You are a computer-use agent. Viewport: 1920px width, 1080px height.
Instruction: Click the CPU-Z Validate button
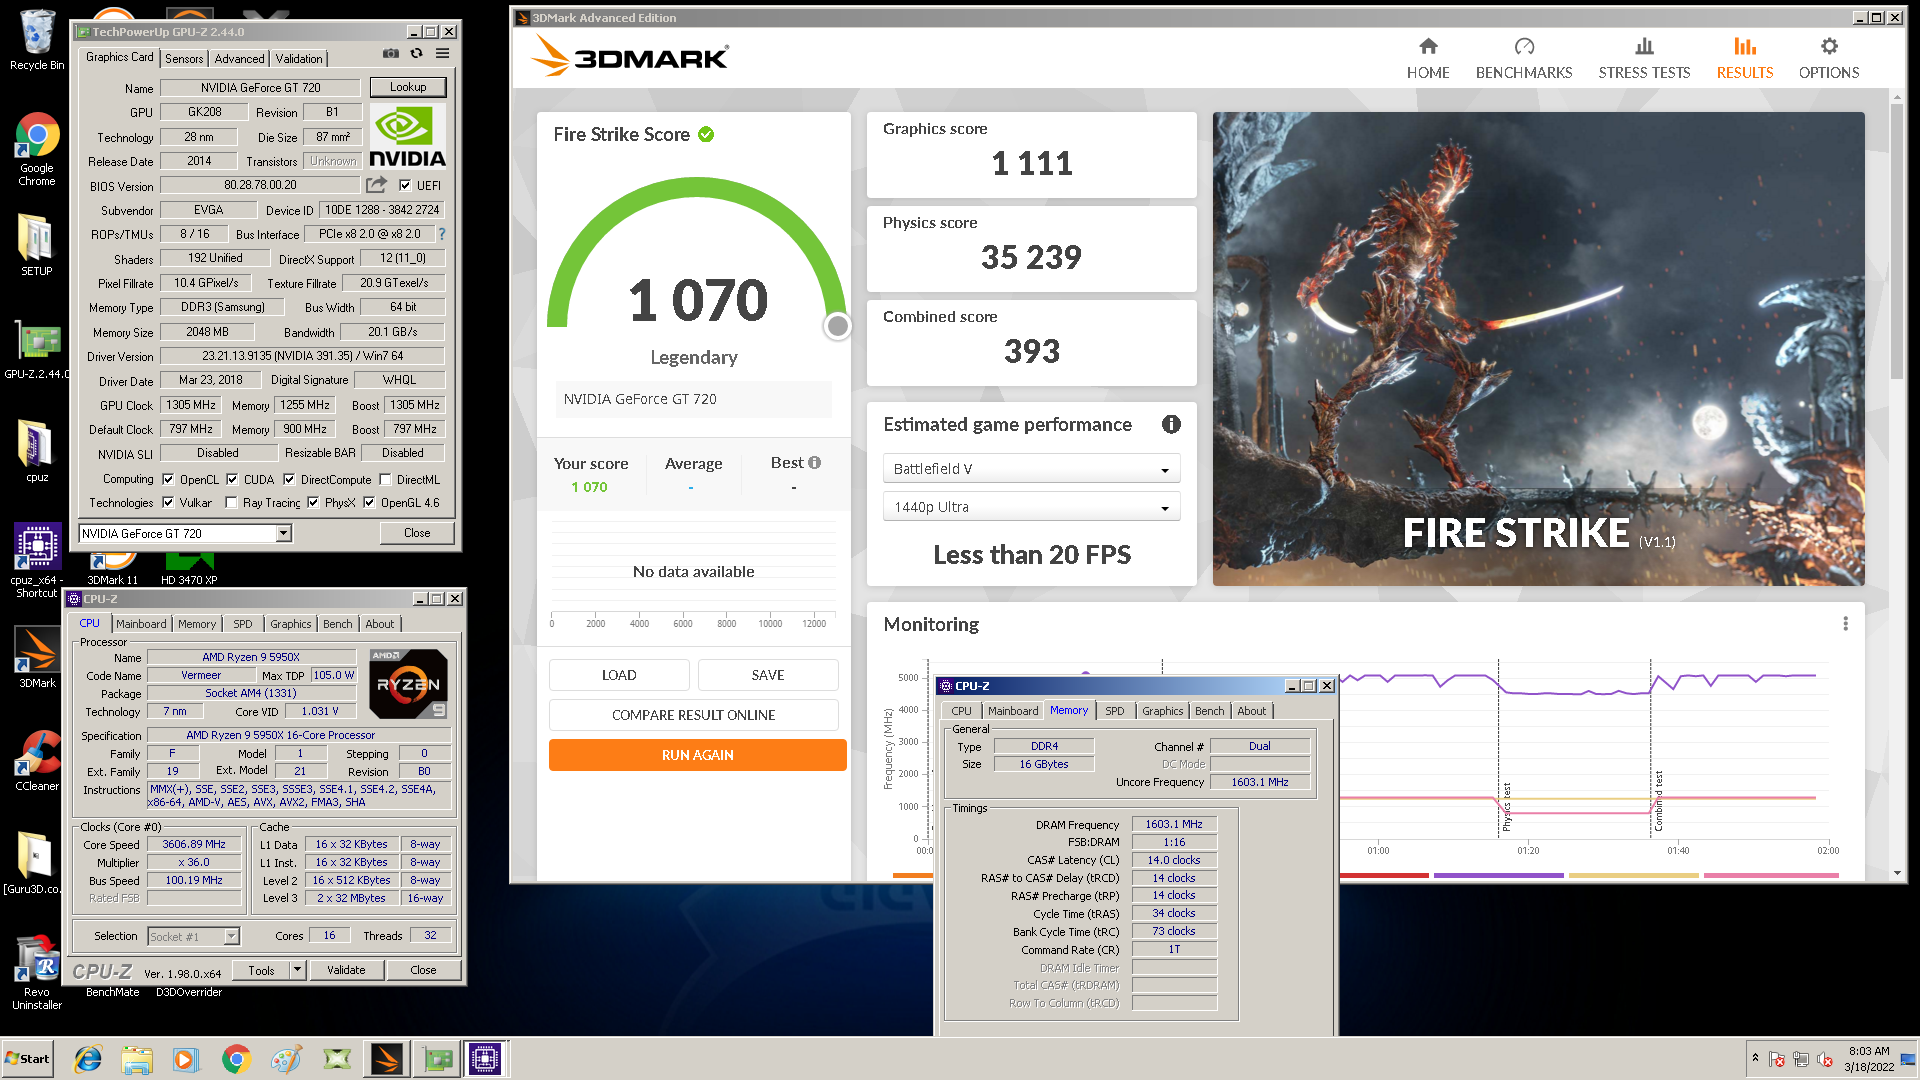346,970
